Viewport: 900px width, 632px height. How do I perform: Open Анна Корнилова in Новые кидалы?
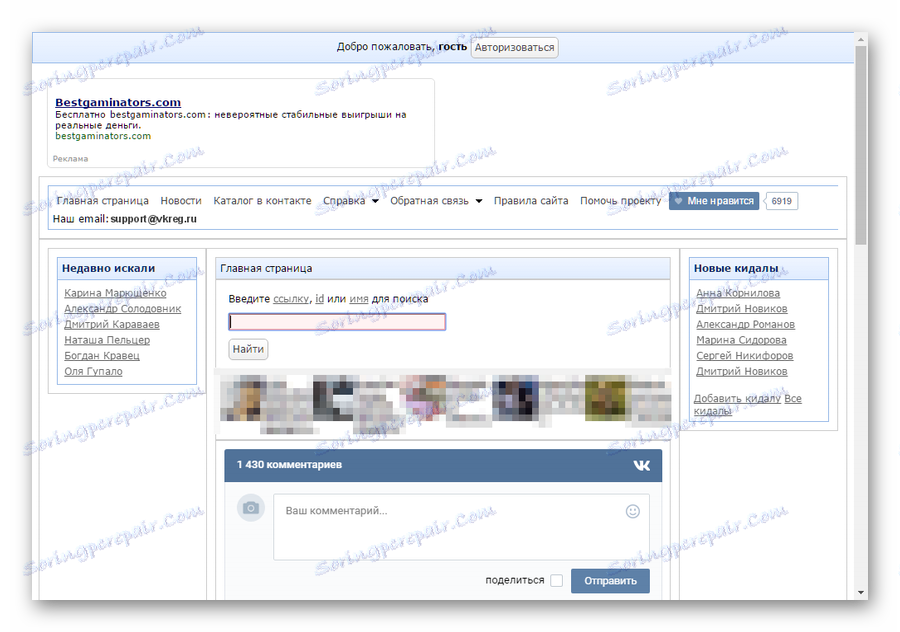[738, 293]
